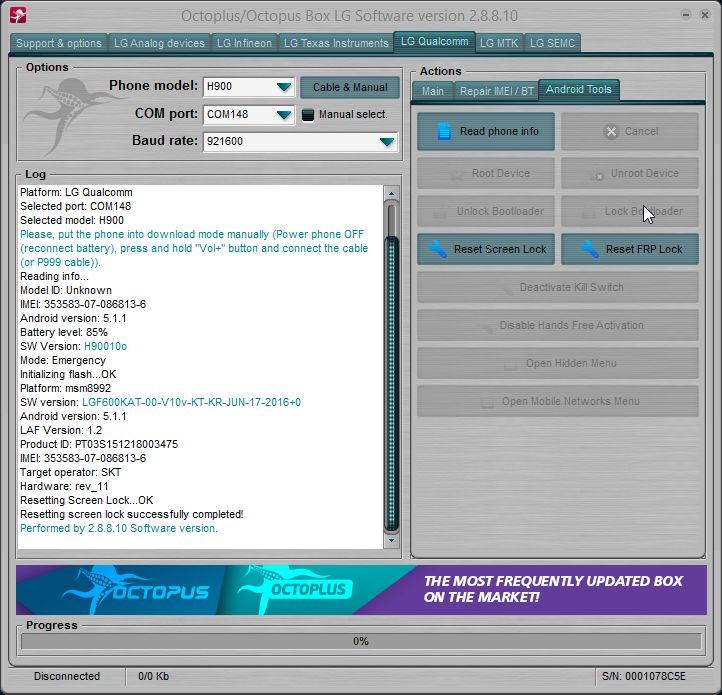Click Open Mobile Networks Menu button
The width and height of the screenshot is (722, 695).
point(558,401)
